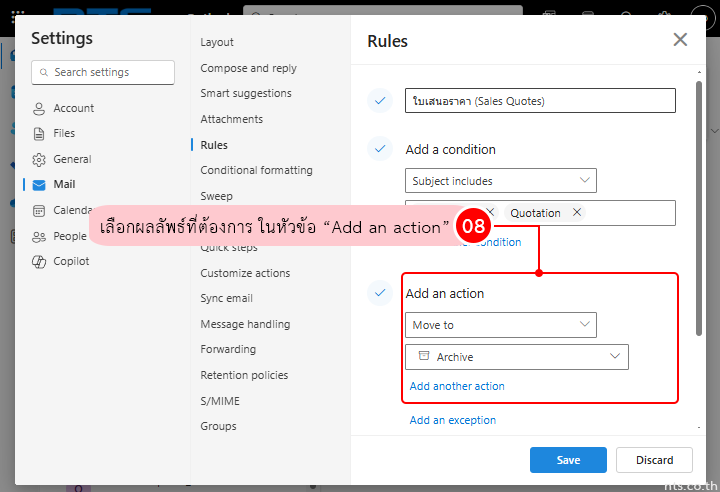Screen dimensions: 720x492
Task: Click checkmark beside Add an action
Action: point(379,293)
